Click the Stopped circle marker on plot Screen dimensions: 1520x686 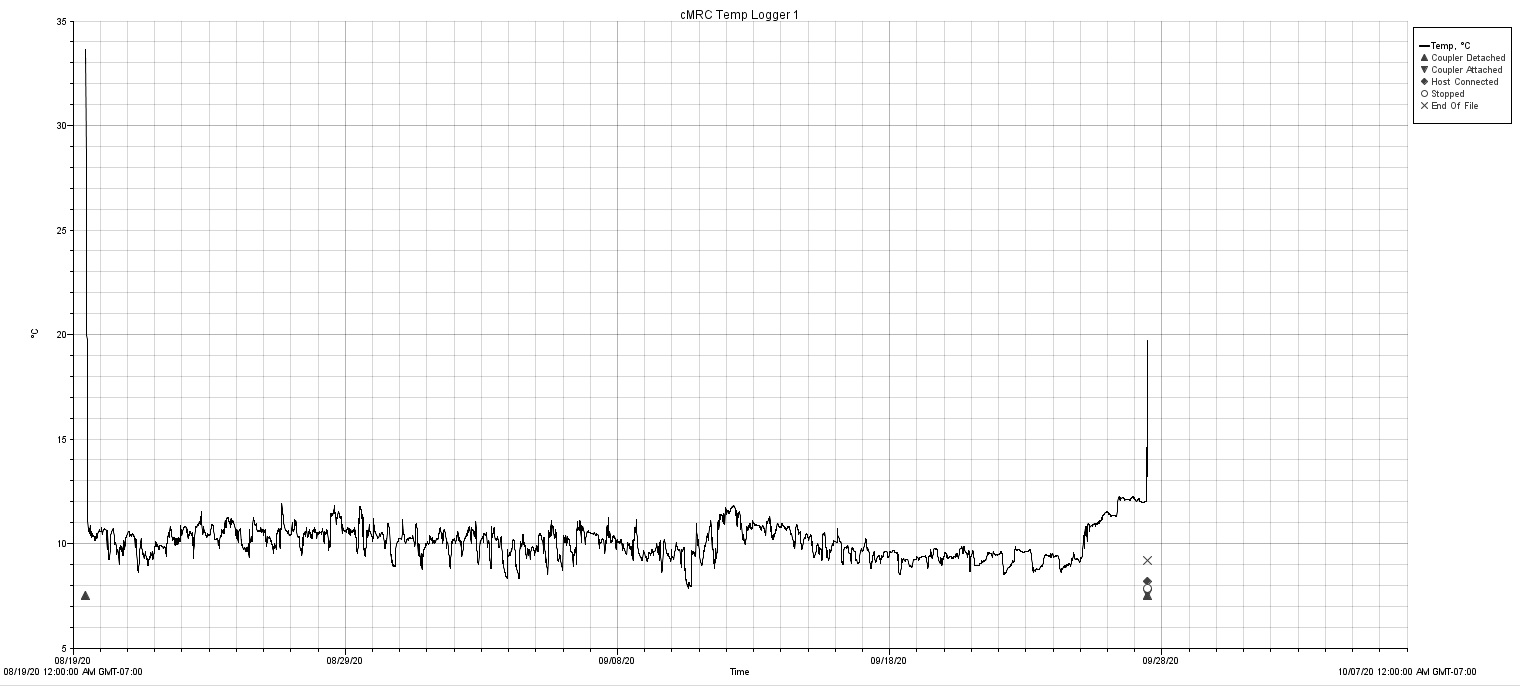[x=1147, y=589]
